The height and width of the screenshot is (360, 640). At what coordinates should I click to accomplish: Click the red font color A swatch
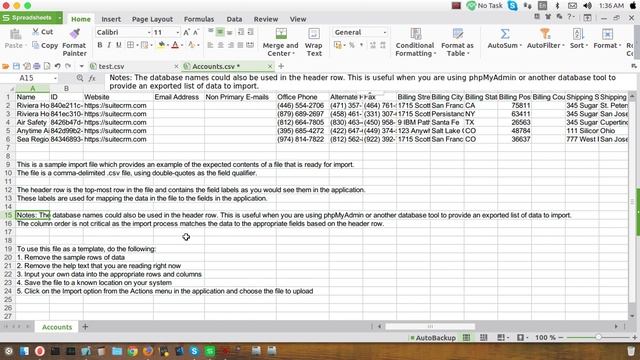click(x=175, y=45)
